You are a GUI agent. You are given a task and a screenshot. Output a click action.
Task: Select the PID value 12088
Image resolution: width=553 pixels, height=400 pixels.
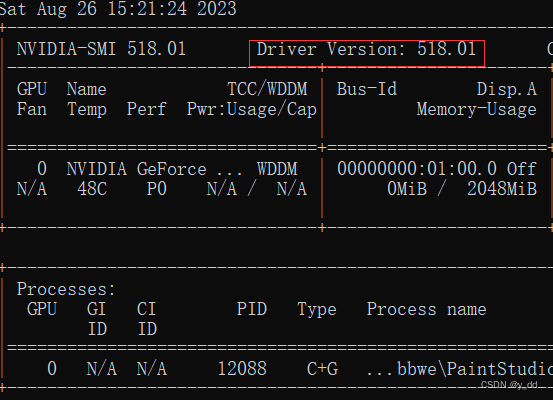pos(242,369)
